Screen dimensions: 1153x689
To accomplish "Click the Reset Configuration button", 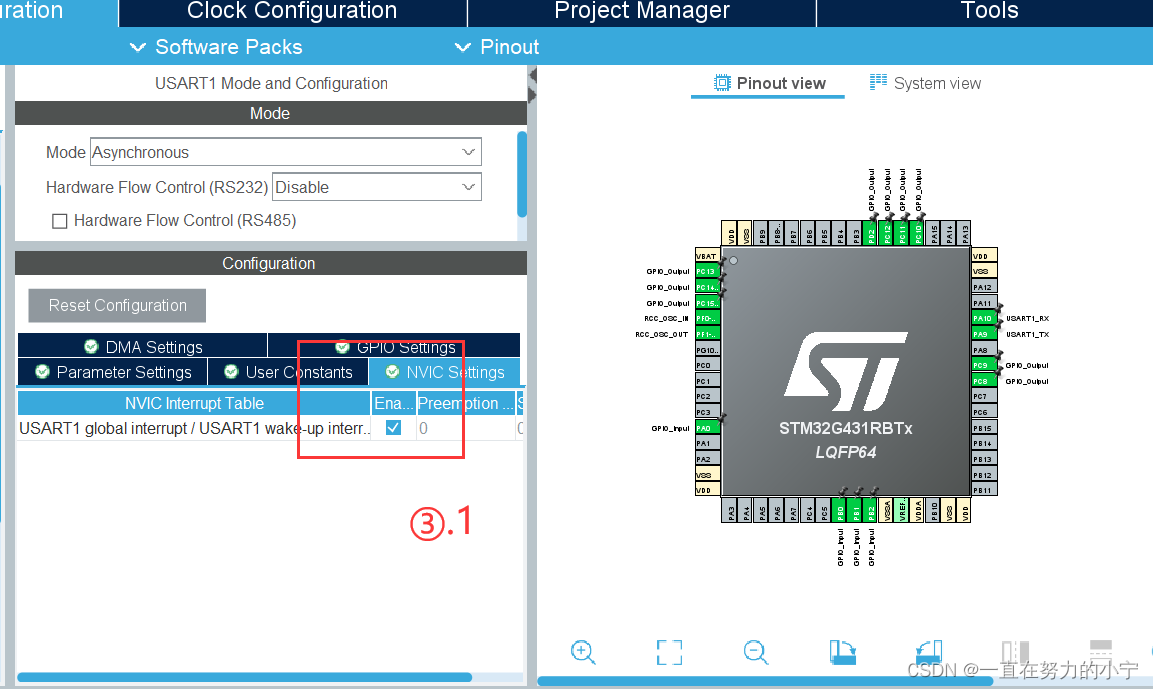I will (117, 305).
